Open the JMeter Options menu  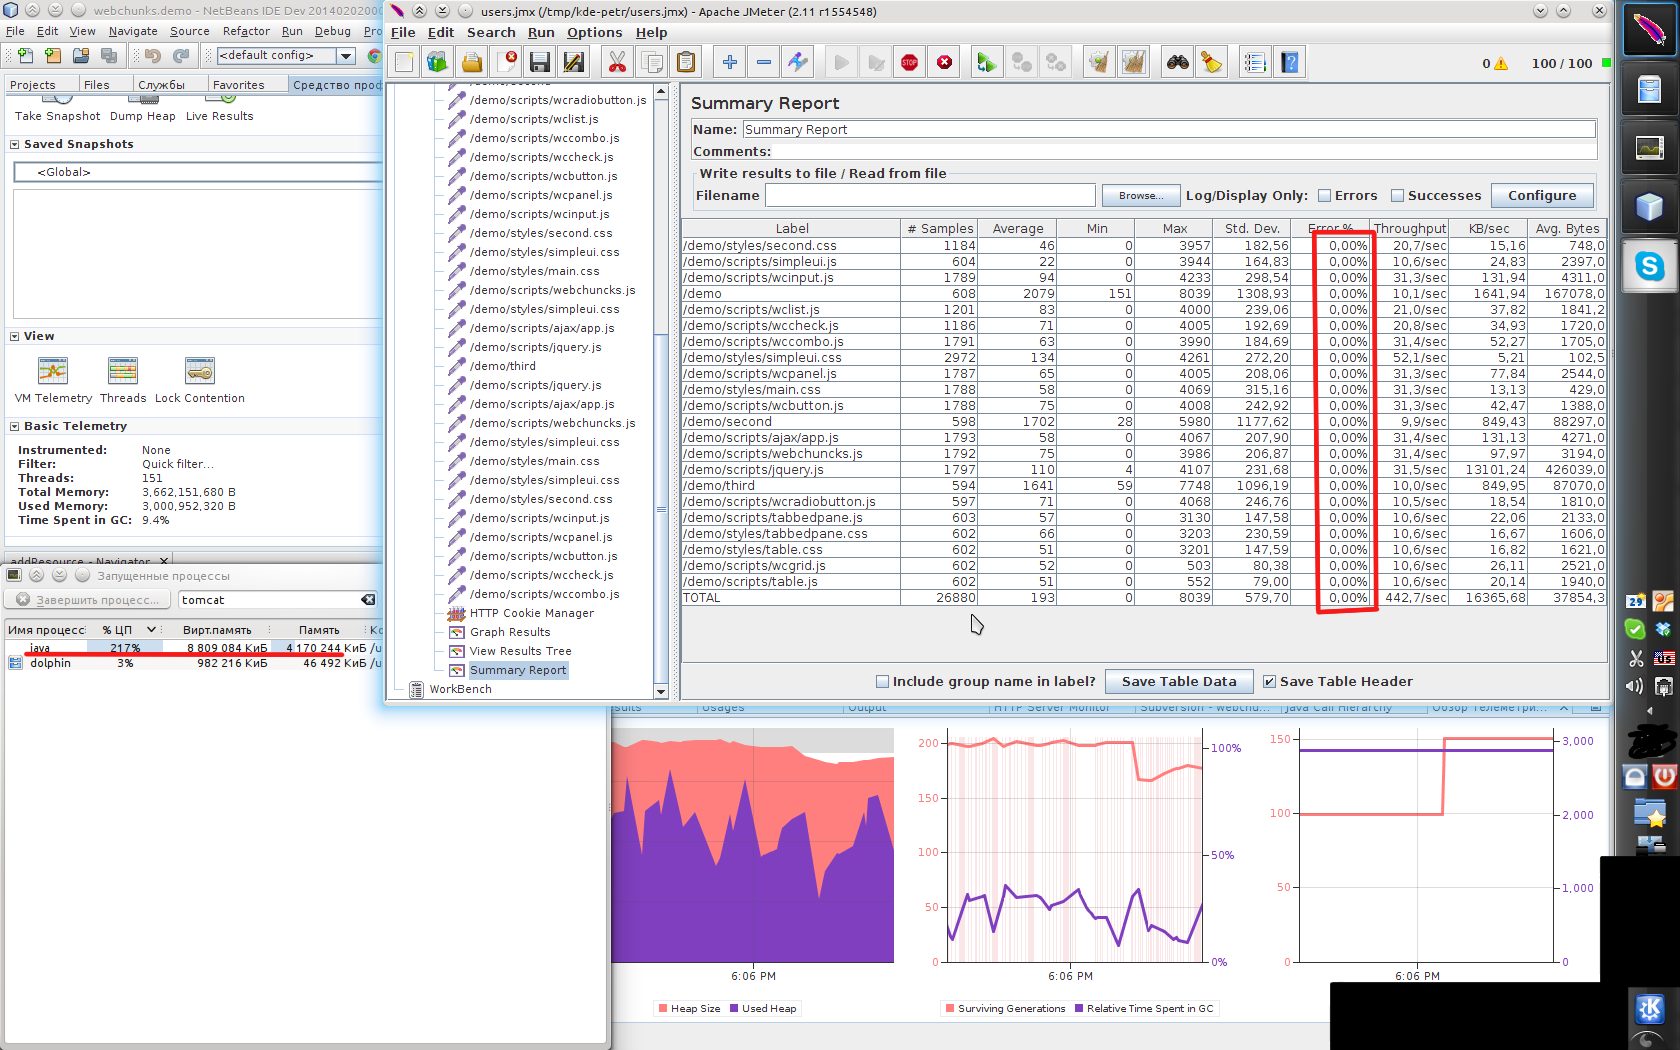pos(594,33)
